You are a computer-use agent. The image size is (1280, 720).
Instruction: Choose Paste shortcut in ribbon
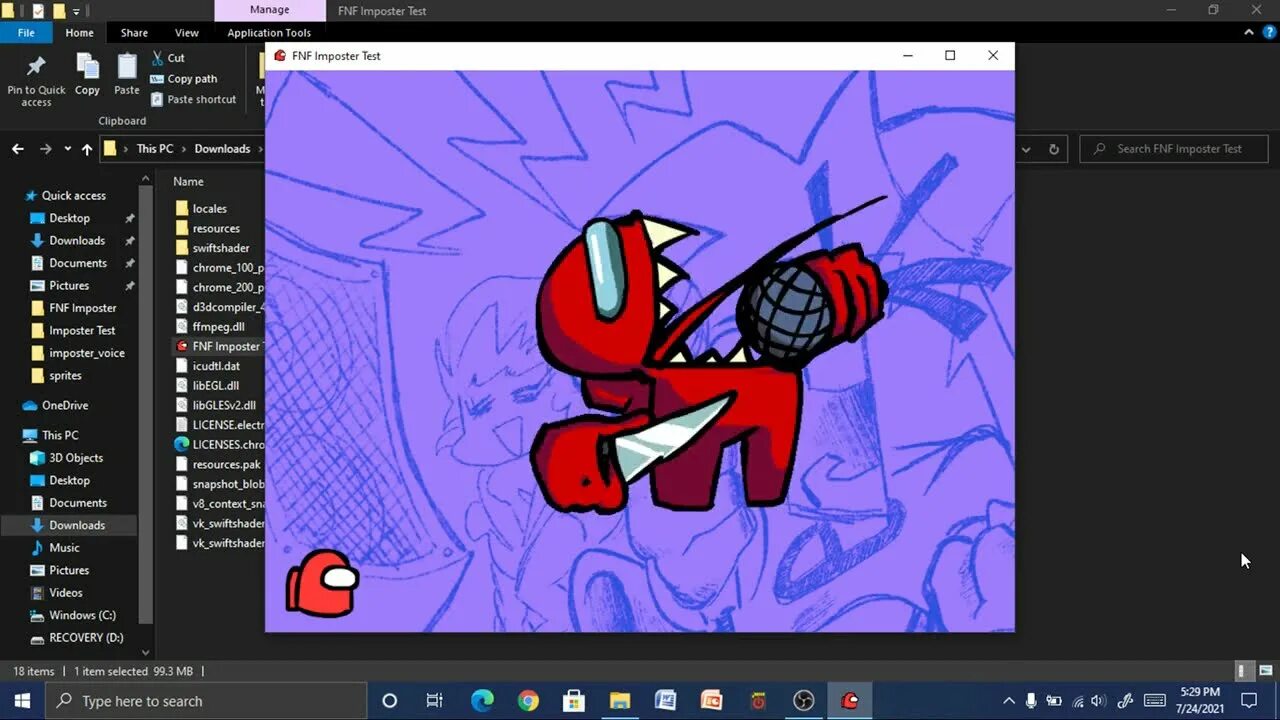click(193, 99)
